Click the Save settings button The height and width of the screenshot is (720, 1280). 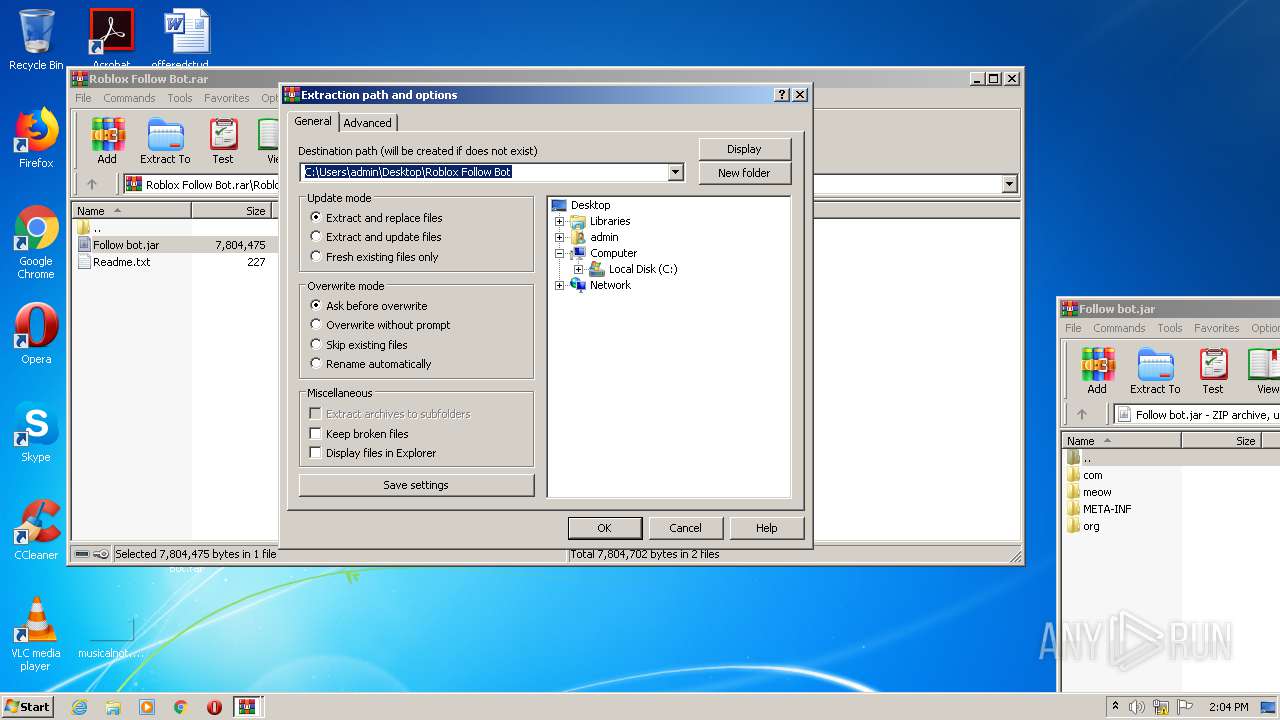point(416,485)
